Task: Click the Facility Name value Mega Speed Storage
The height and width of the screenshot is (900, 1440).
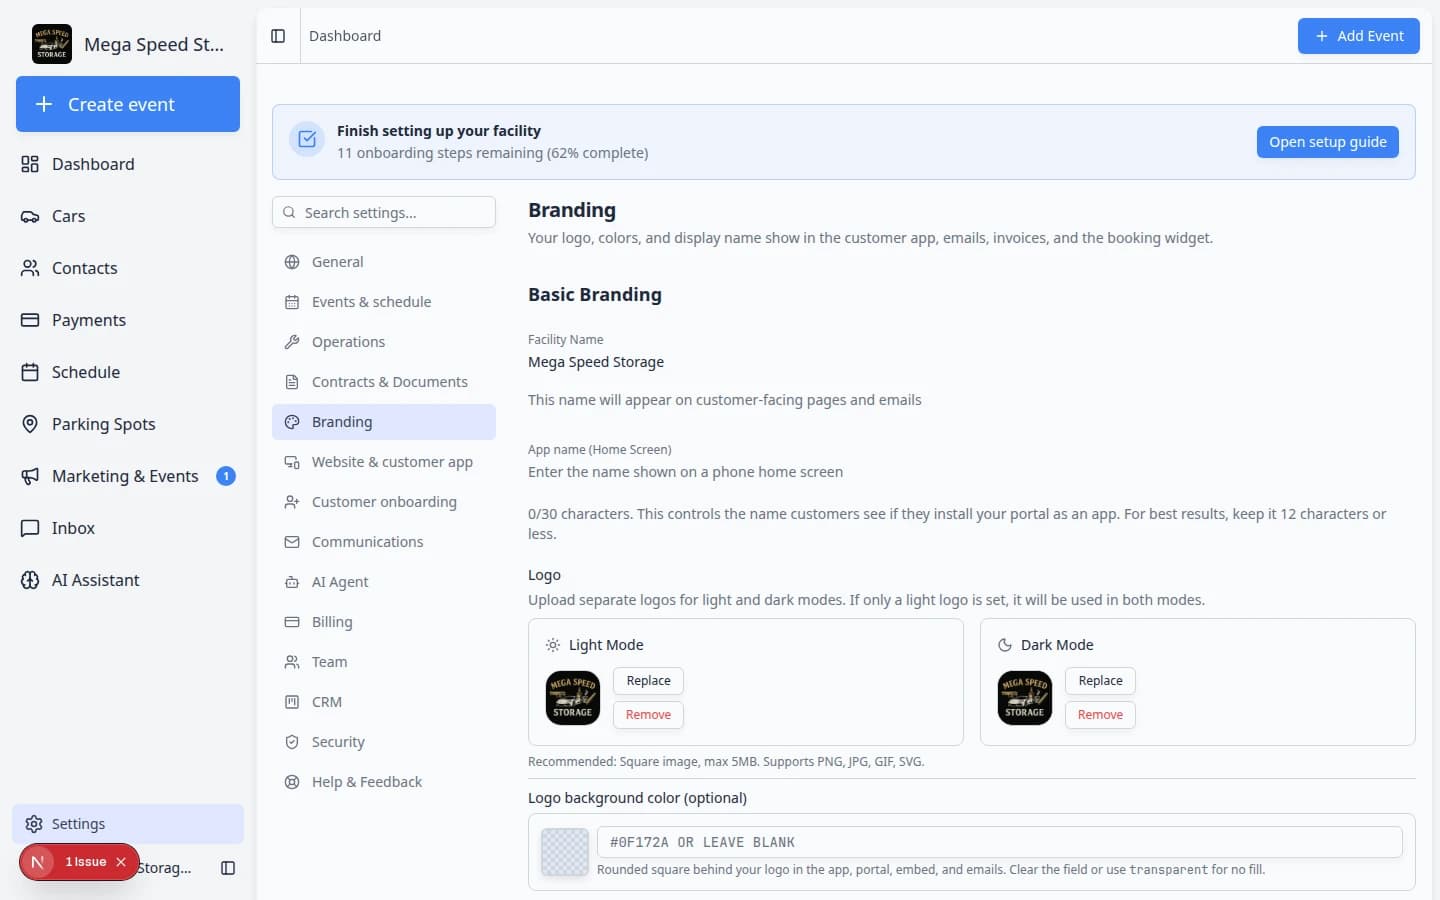Action: [596, 362]
